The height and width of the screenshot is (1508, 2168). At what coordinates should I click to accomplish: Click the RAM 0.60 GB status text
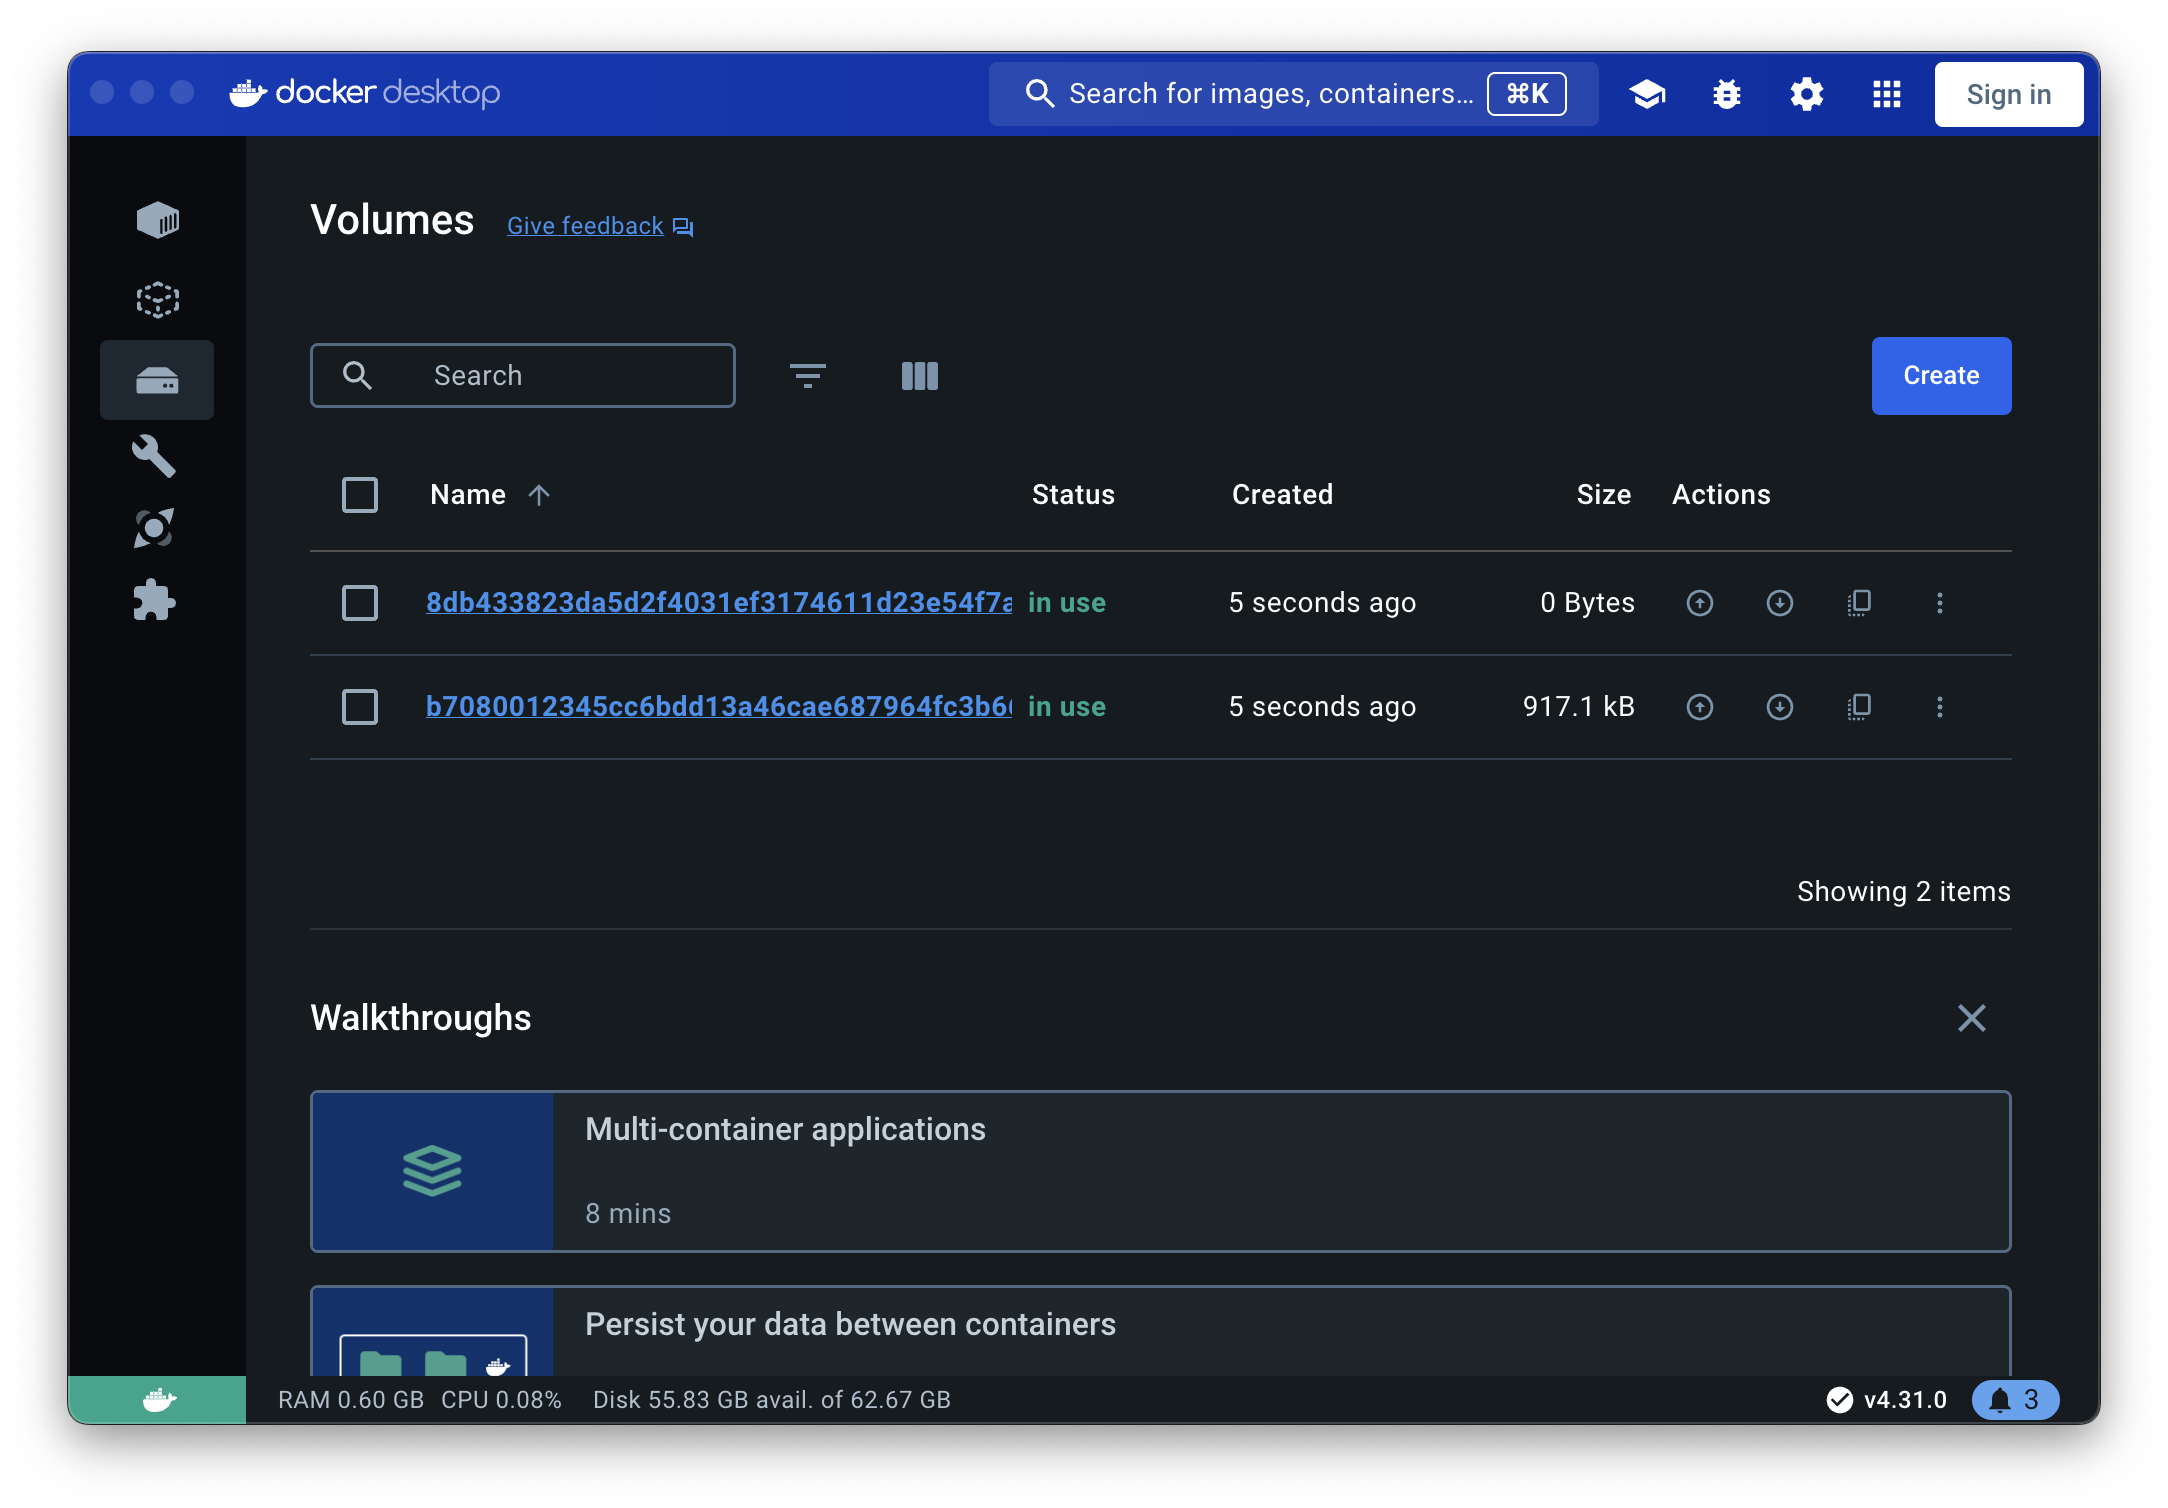[351, 1400]
